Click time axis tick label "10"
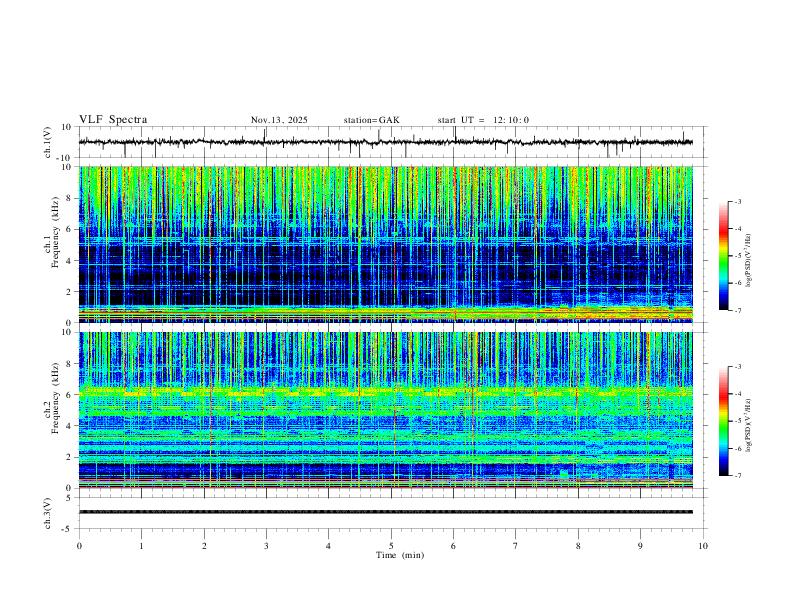Screen dimensions: 792x612 pos(703,546)
